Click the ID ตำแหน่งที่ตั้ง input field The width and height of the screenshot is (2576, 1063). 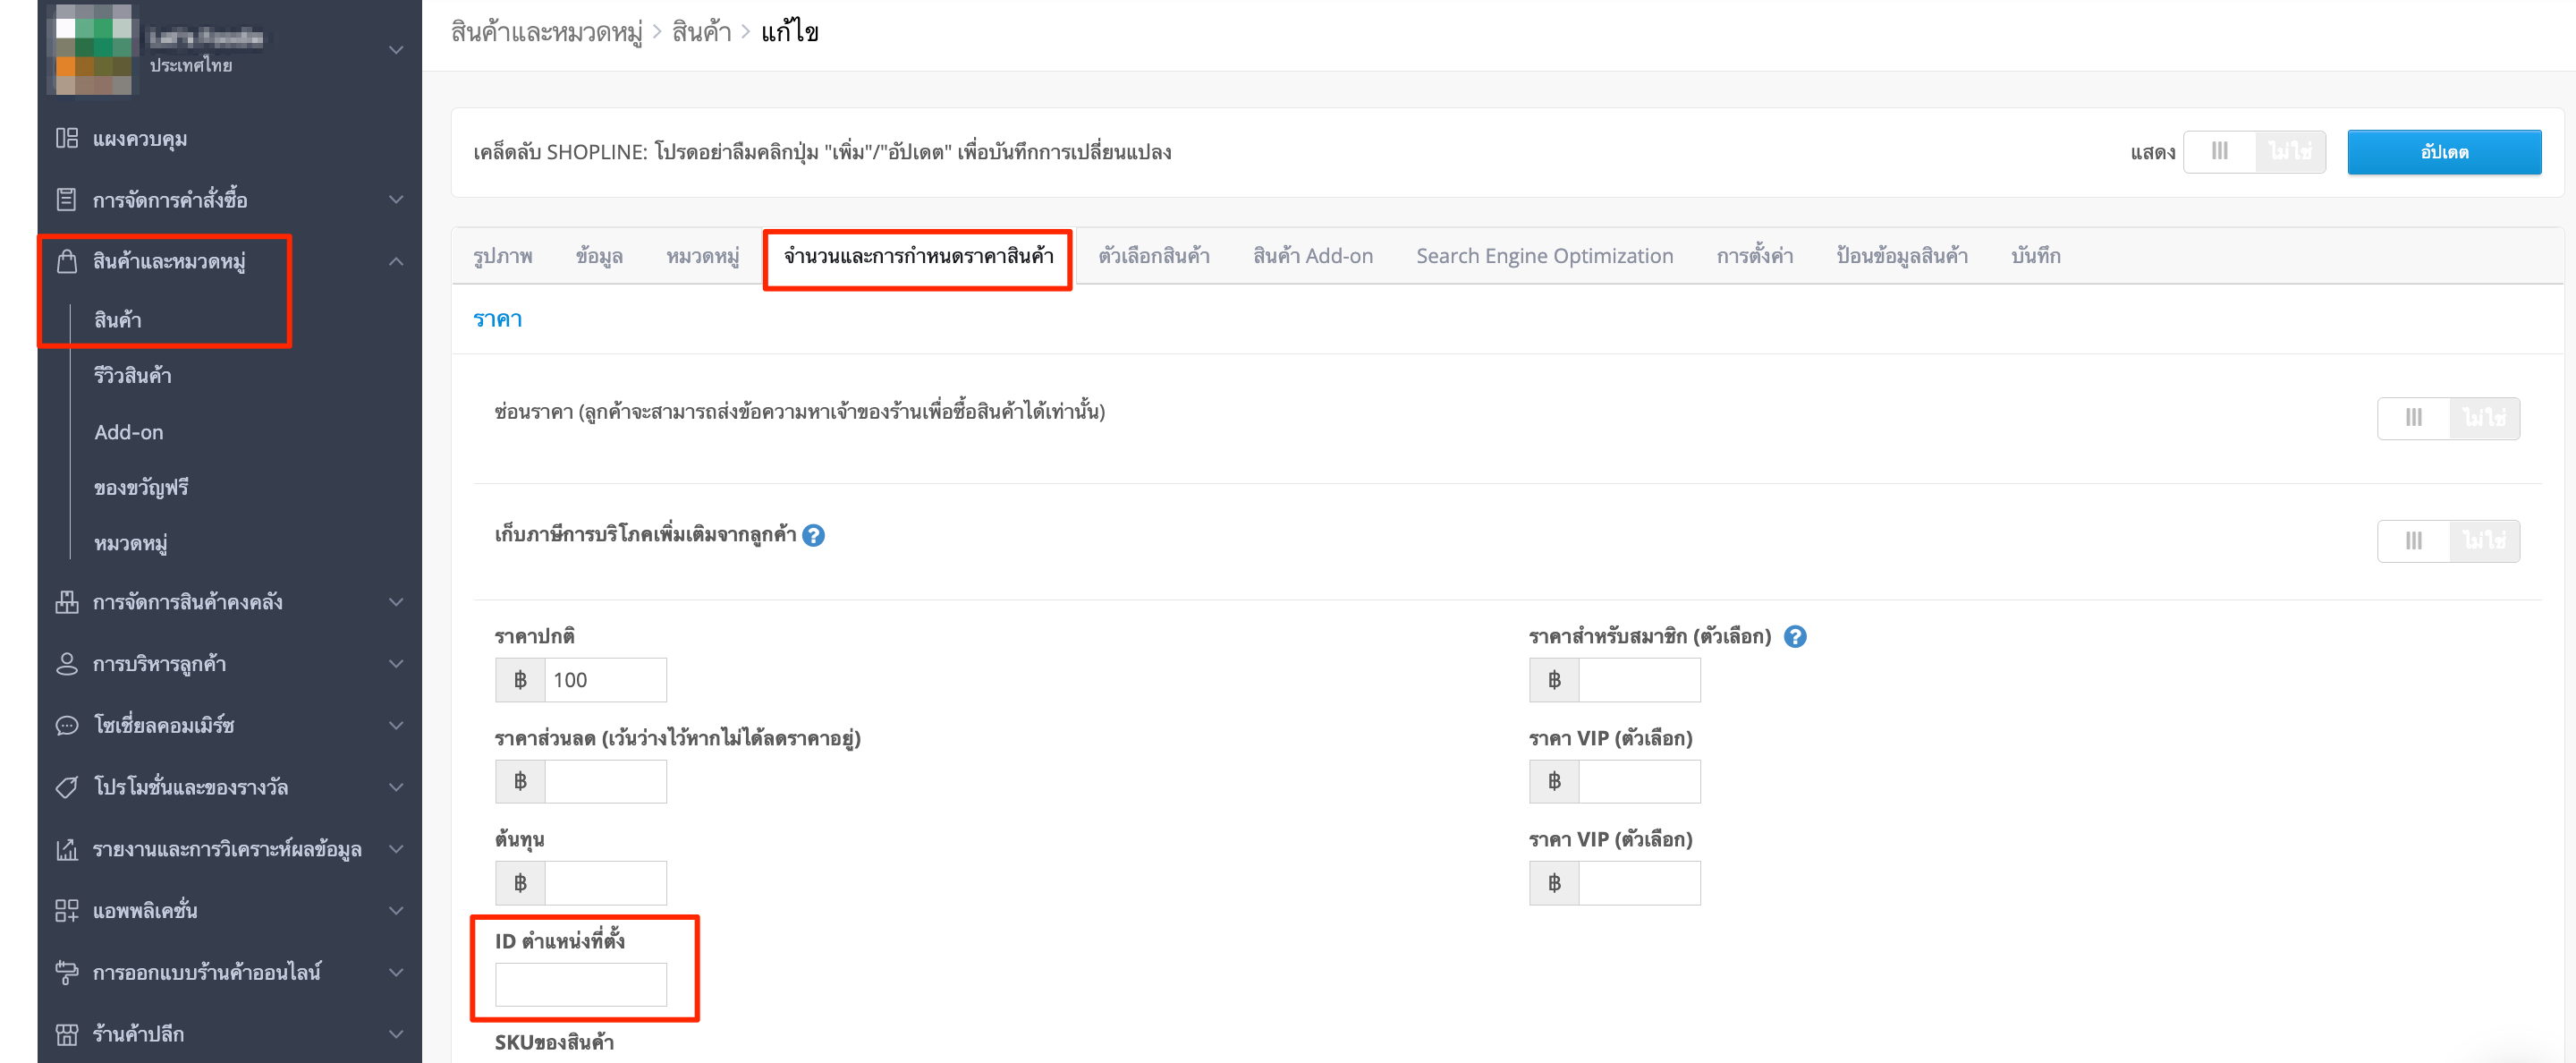tap(580, 984)
